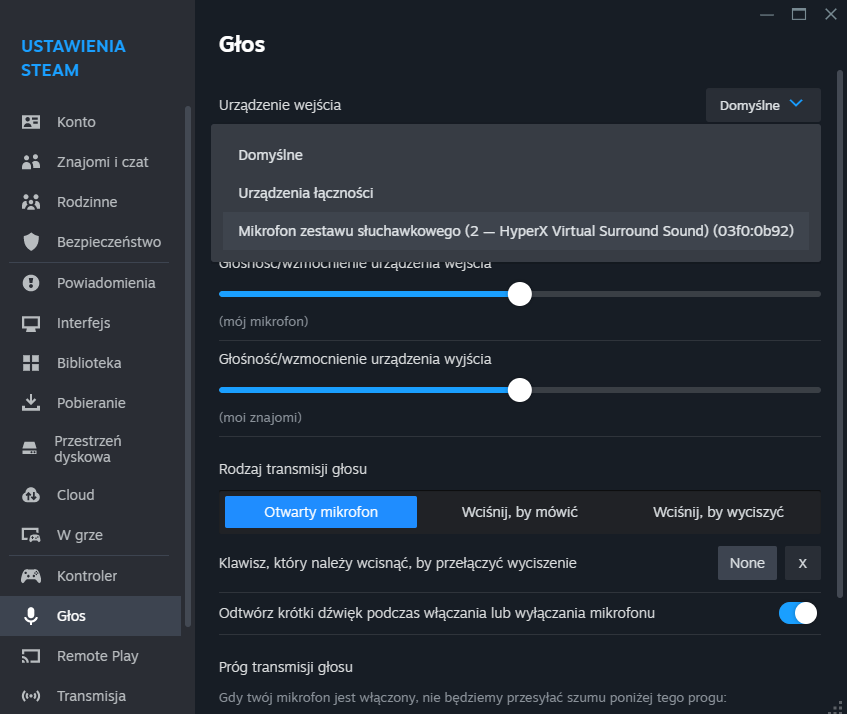847x714 pixels.
Task: Open the Urządzenie wejścia Domyślne dropdown
Action: point(763,105)
